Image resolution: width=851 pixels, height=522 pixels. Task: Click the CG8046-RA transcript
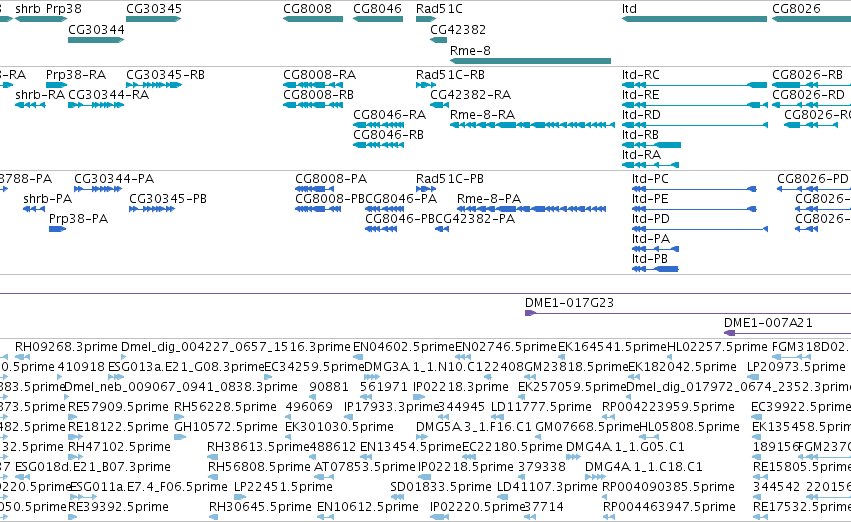pos(378,125)
